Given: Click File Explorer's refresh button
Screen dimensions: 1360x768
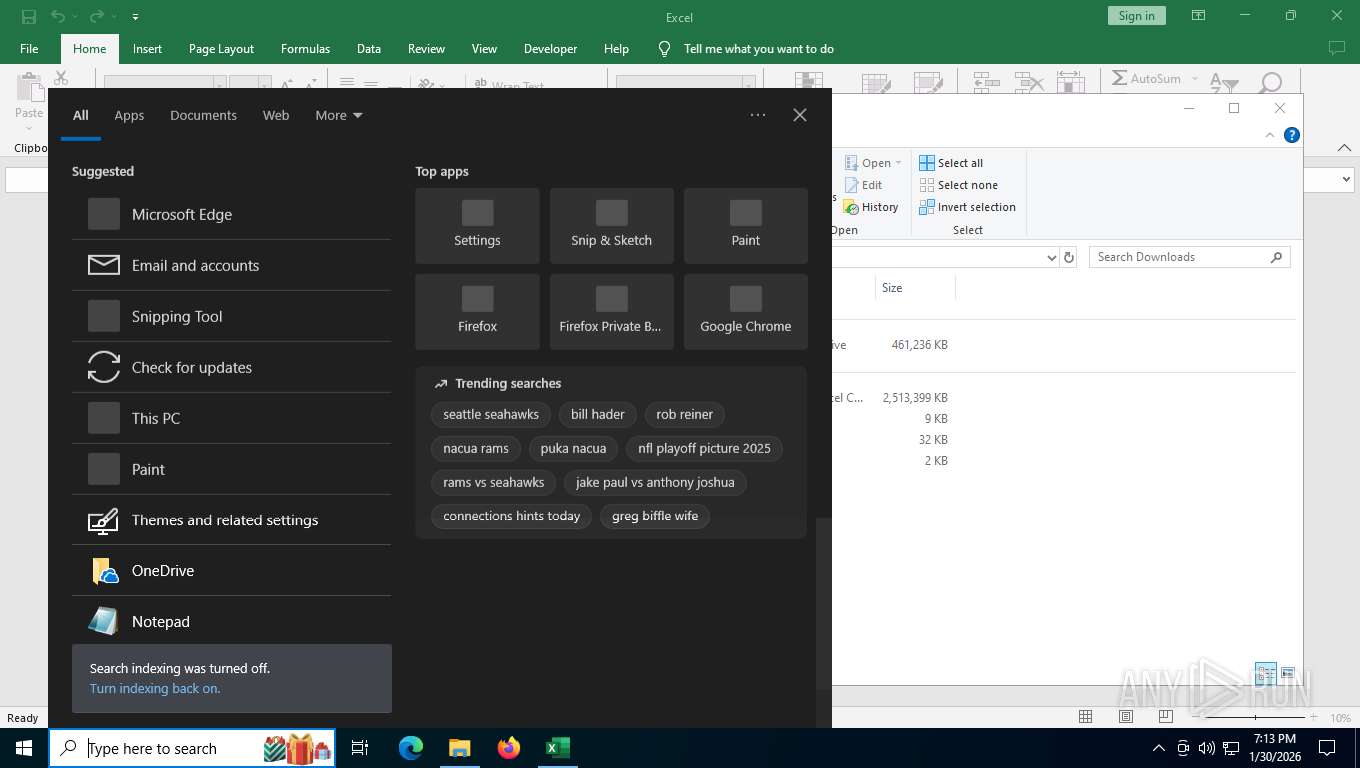Looking at the screenshot, I should [x=1069, y=257].
